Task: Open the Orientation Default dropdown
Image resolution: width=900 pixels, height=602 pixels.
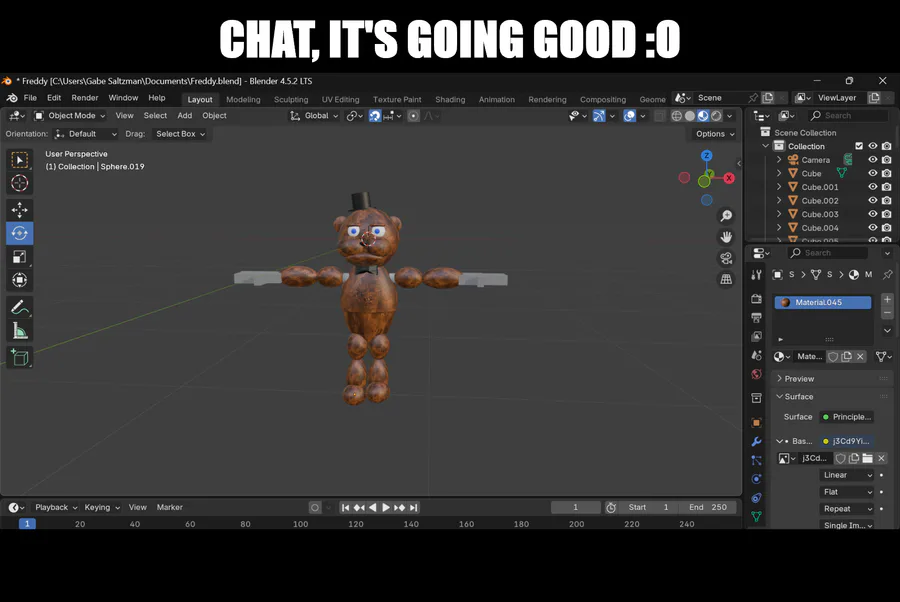Action: 86,134
